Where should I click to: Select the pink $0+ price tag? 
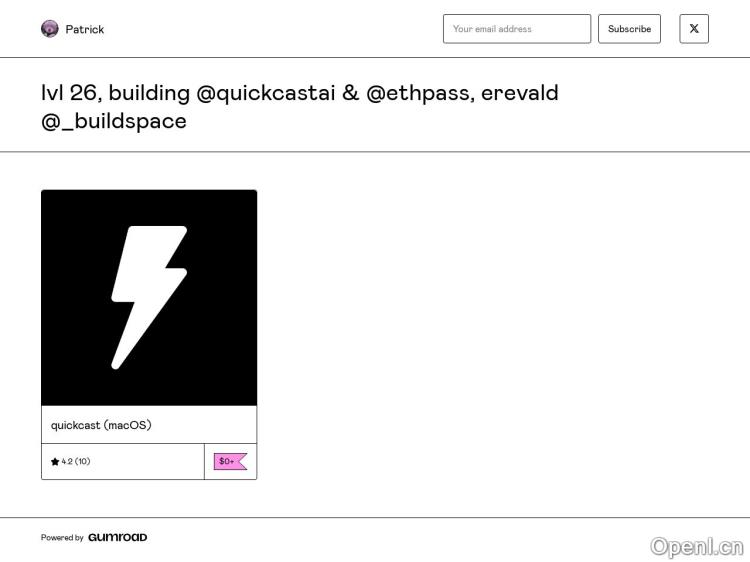point(230,461)
